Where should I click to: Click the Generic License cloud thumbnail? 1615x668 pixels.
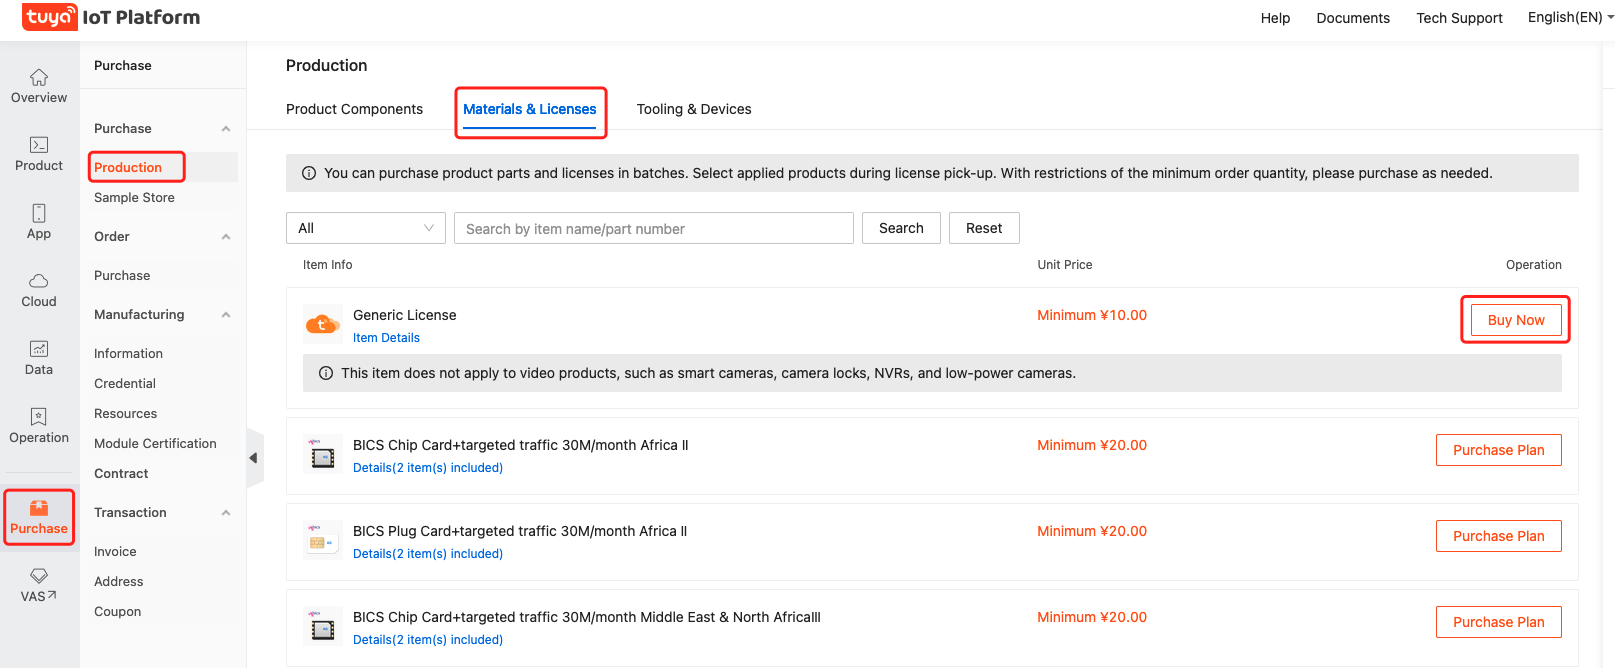click(322, 324)
